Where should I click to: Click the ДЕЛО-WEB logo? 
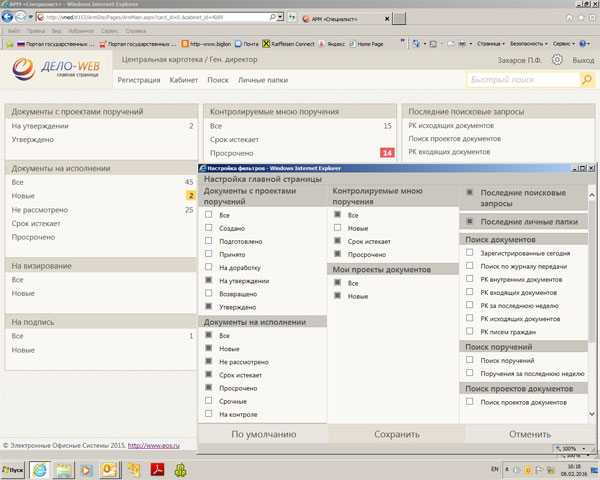56,69
